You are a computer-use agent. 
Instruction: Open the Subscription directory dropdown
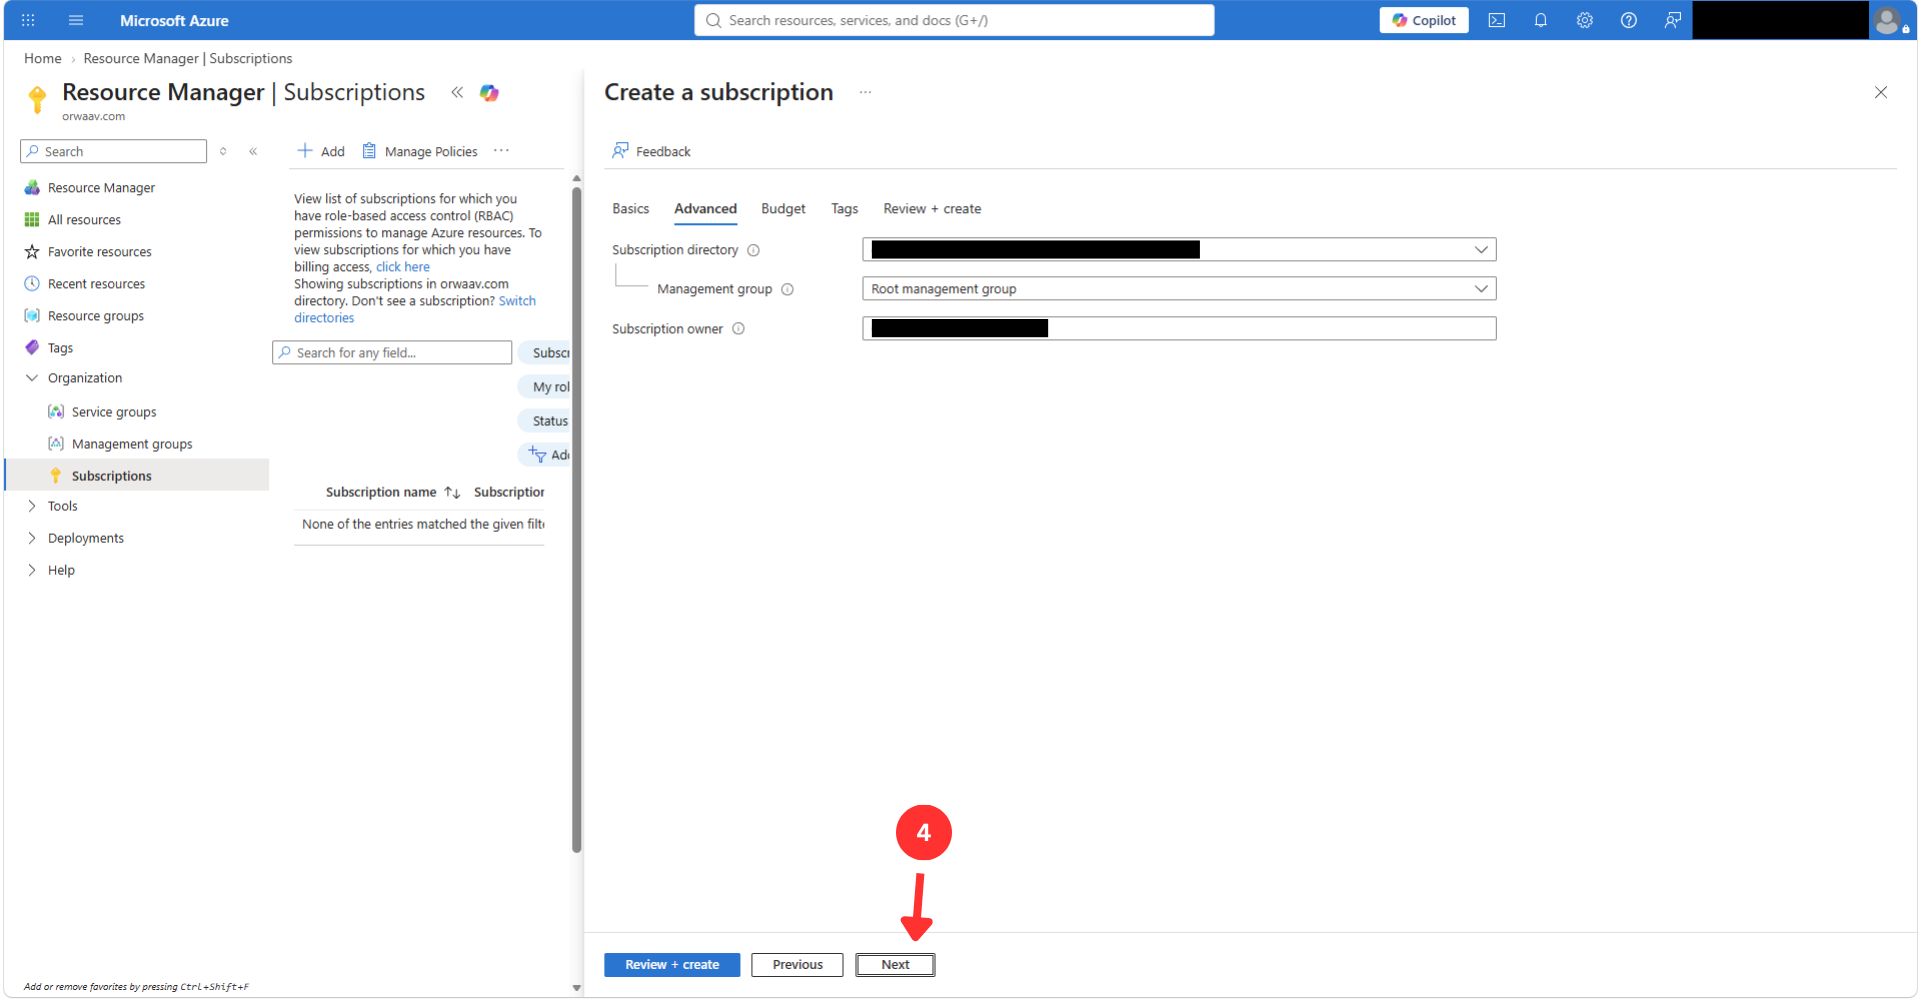1179,250
